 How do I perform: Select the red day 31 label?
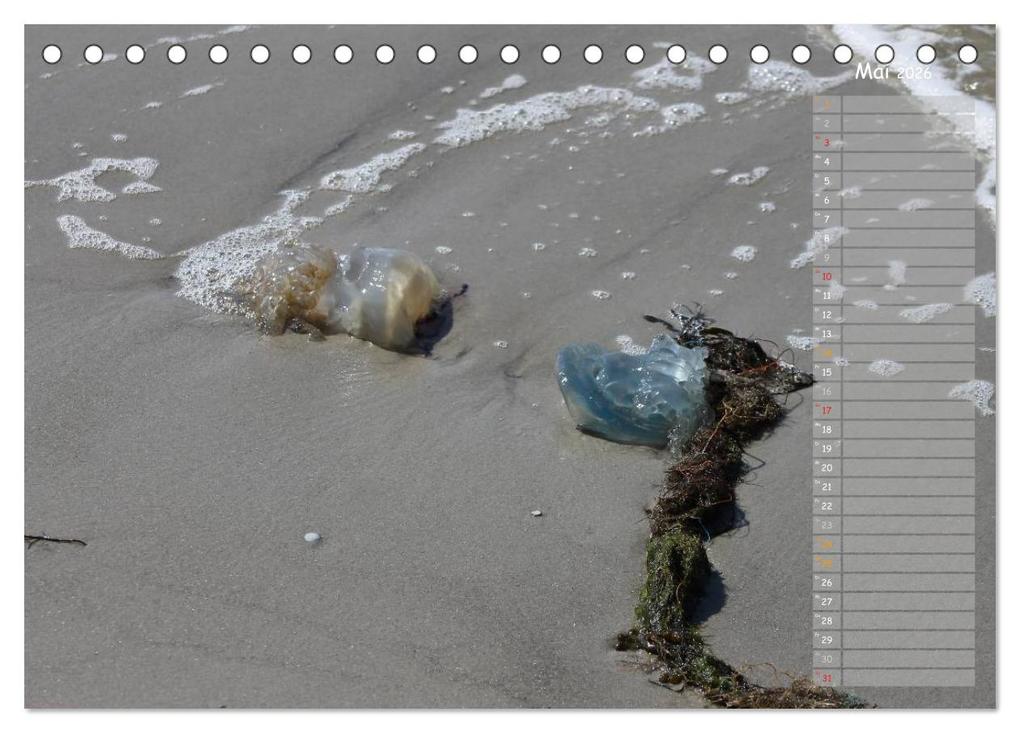(826, 678)
